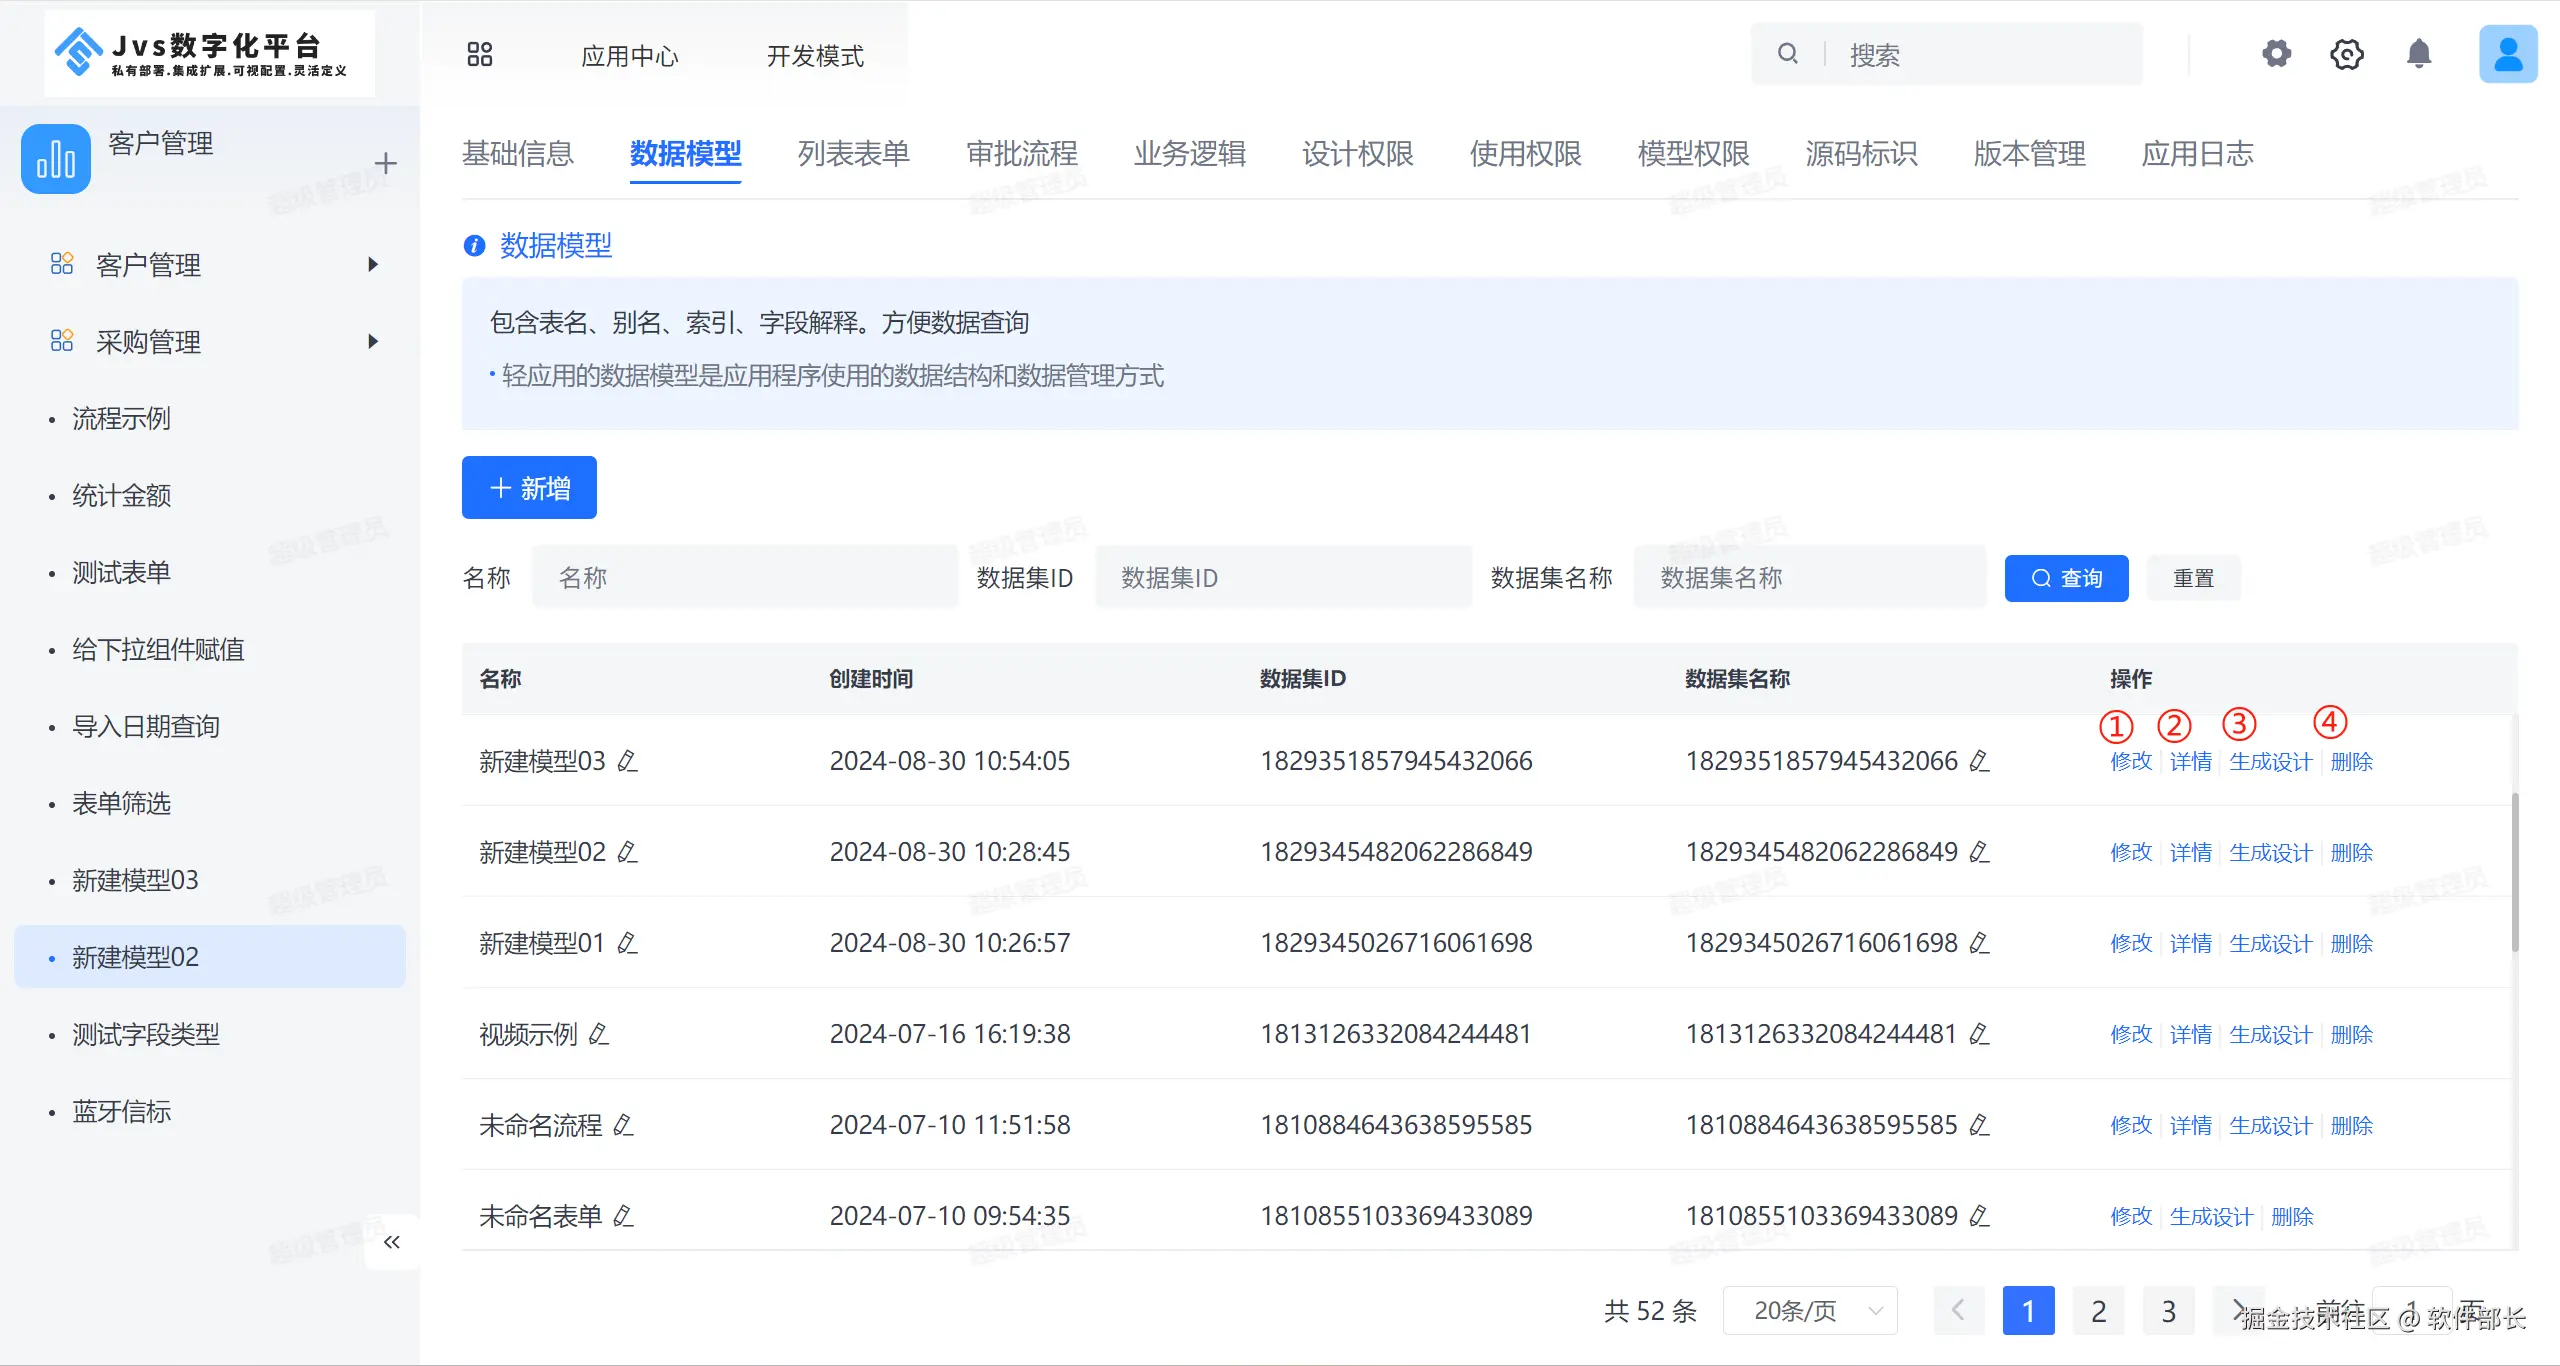Click the outlined hexagon settings icon
Viewport: 2560px width, 1366px height.
pyautogui.click(x=2347, y=54)
